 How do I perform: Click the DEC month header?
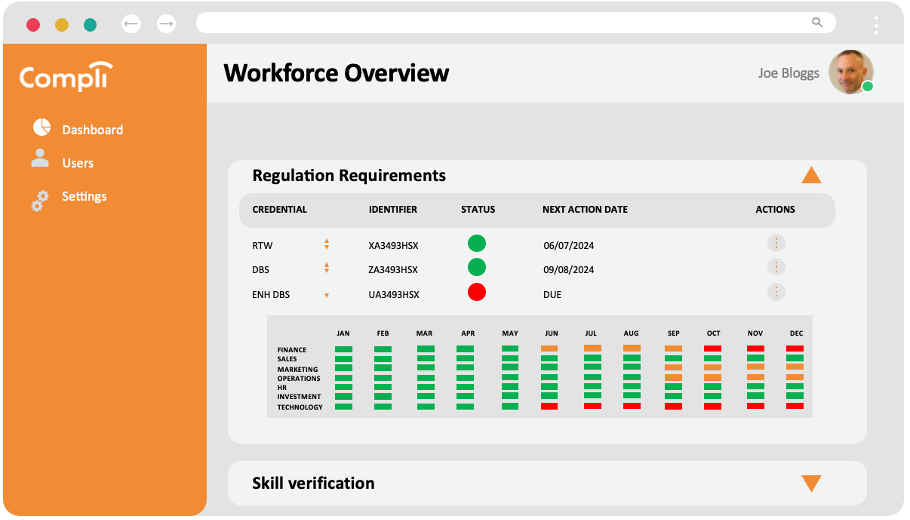point(796,334)
